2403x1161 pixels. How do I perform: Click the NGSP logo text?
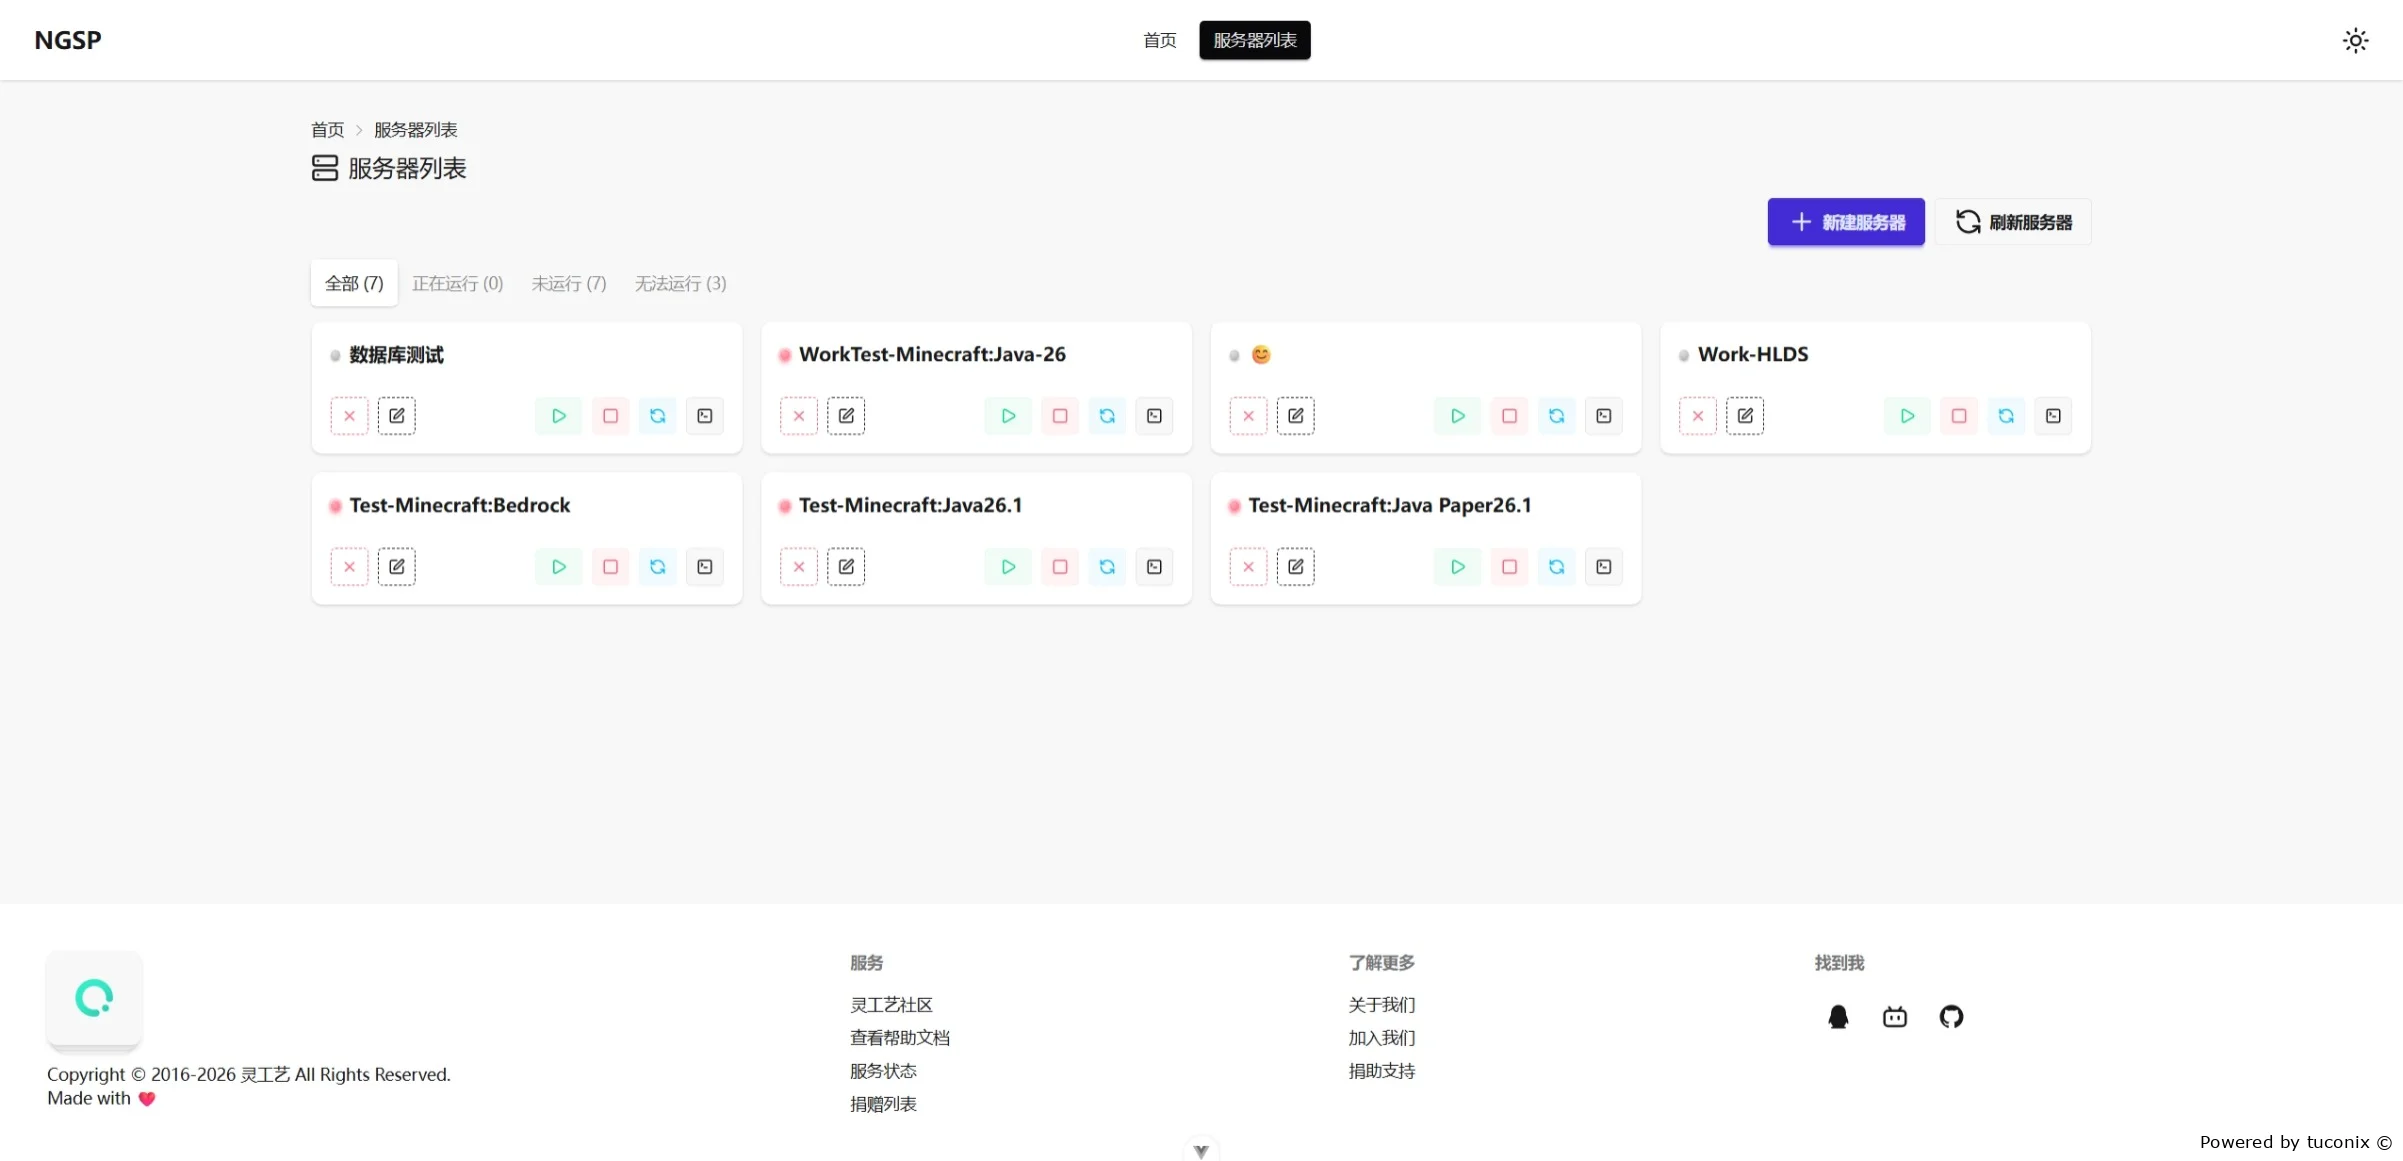[68, 40]
